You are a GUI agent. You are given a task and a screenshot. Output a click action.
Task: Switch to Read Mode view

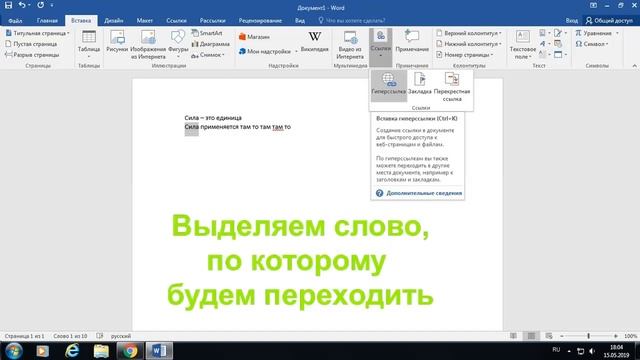(x=513, y=336)
